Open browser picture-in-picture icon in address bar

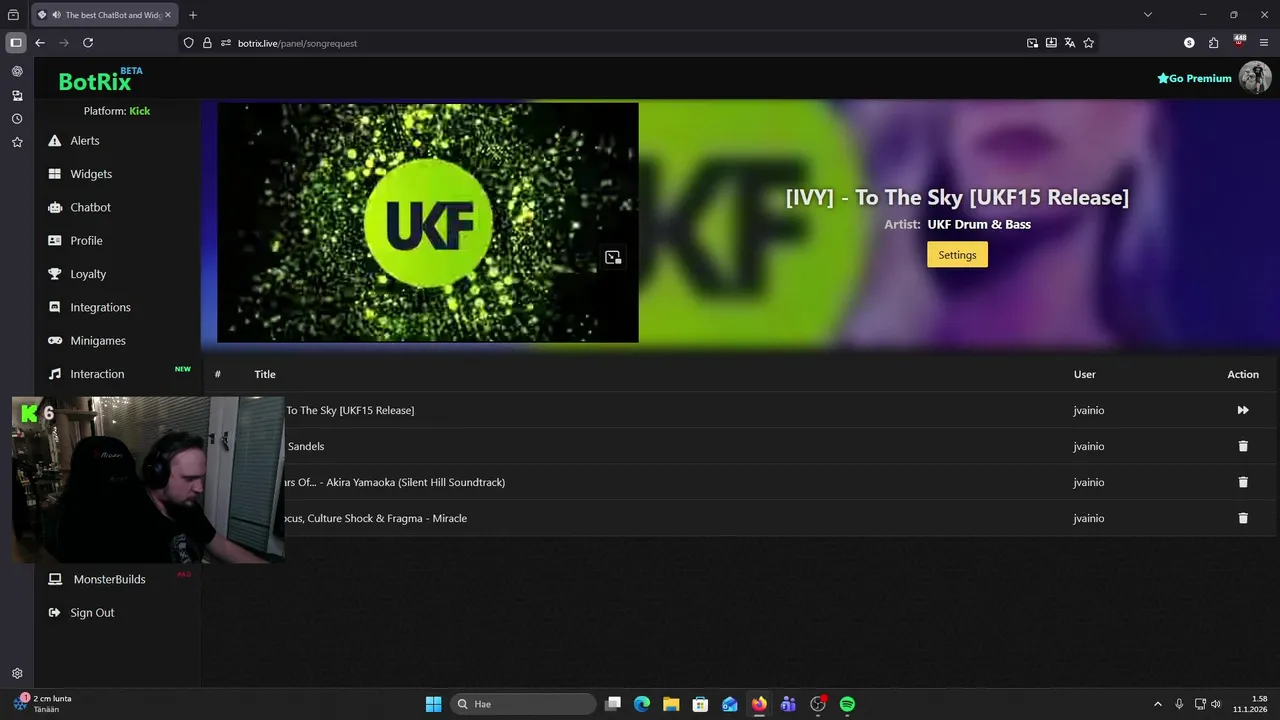(1032, 43)
